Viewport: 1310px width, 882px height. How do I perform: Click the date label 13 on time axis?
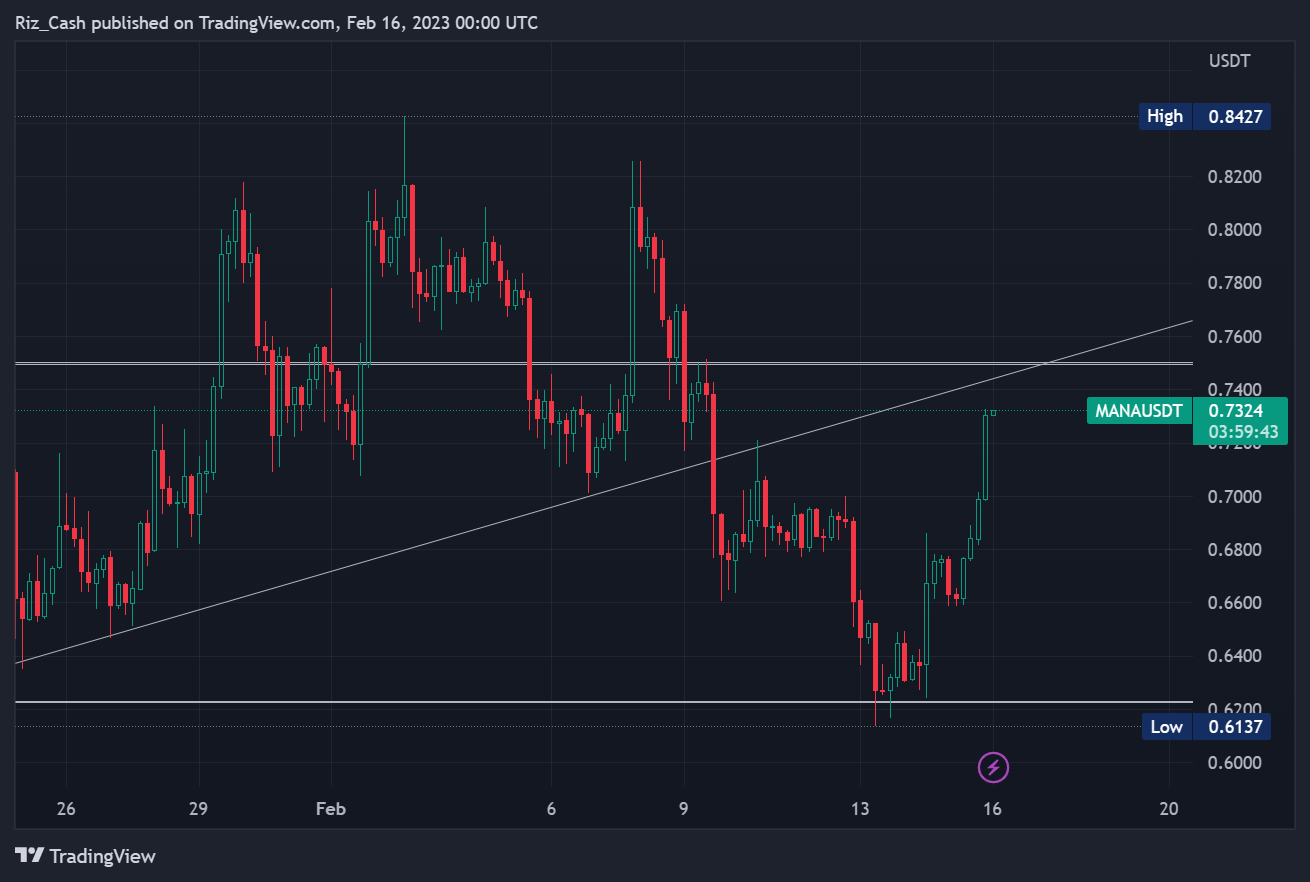pos(860,809)
